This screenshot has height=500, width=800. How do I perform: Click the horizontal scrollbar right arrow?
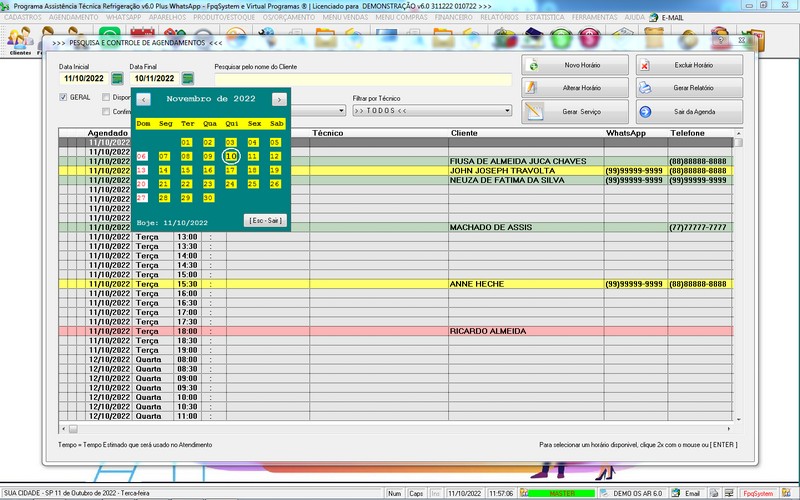(729, 429)
